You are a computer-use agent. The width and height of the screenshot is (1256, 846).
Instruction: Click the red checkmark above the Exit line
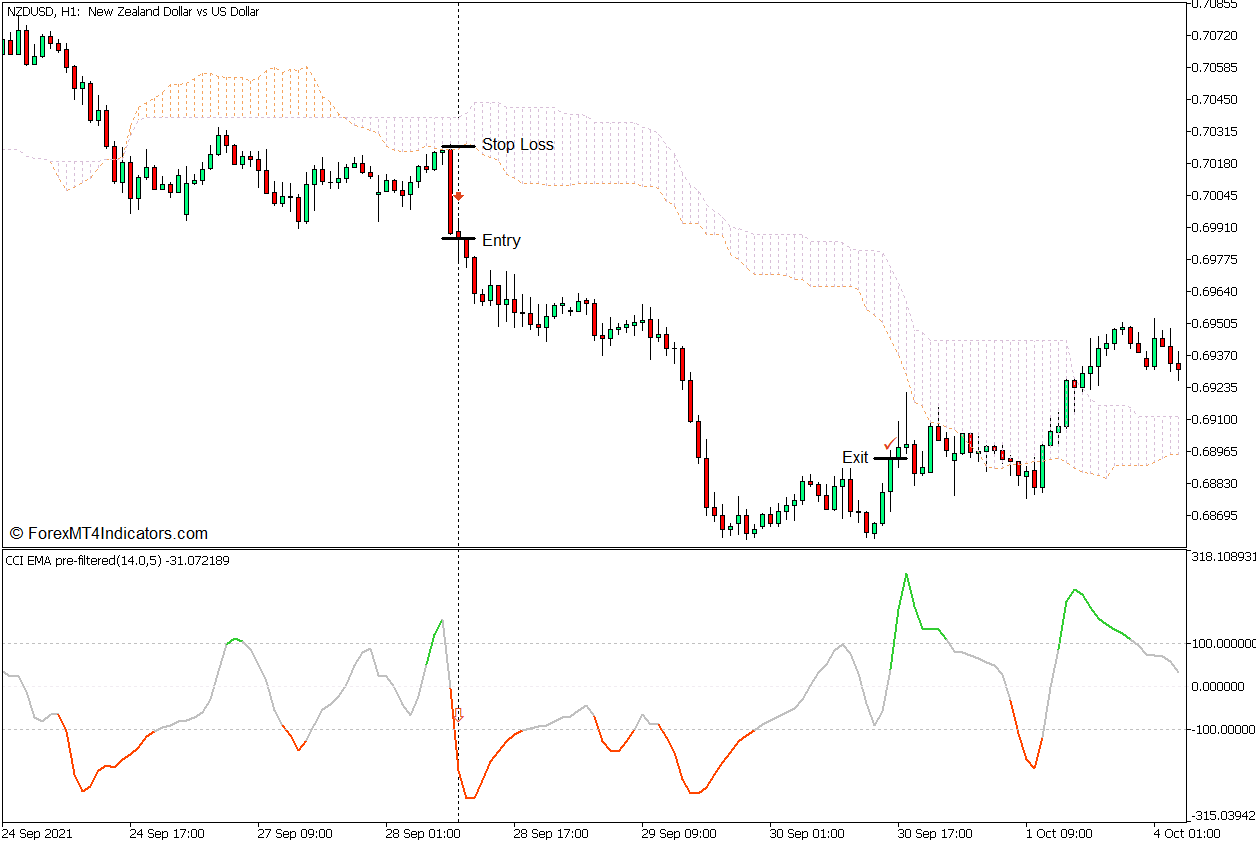[889, 444]
